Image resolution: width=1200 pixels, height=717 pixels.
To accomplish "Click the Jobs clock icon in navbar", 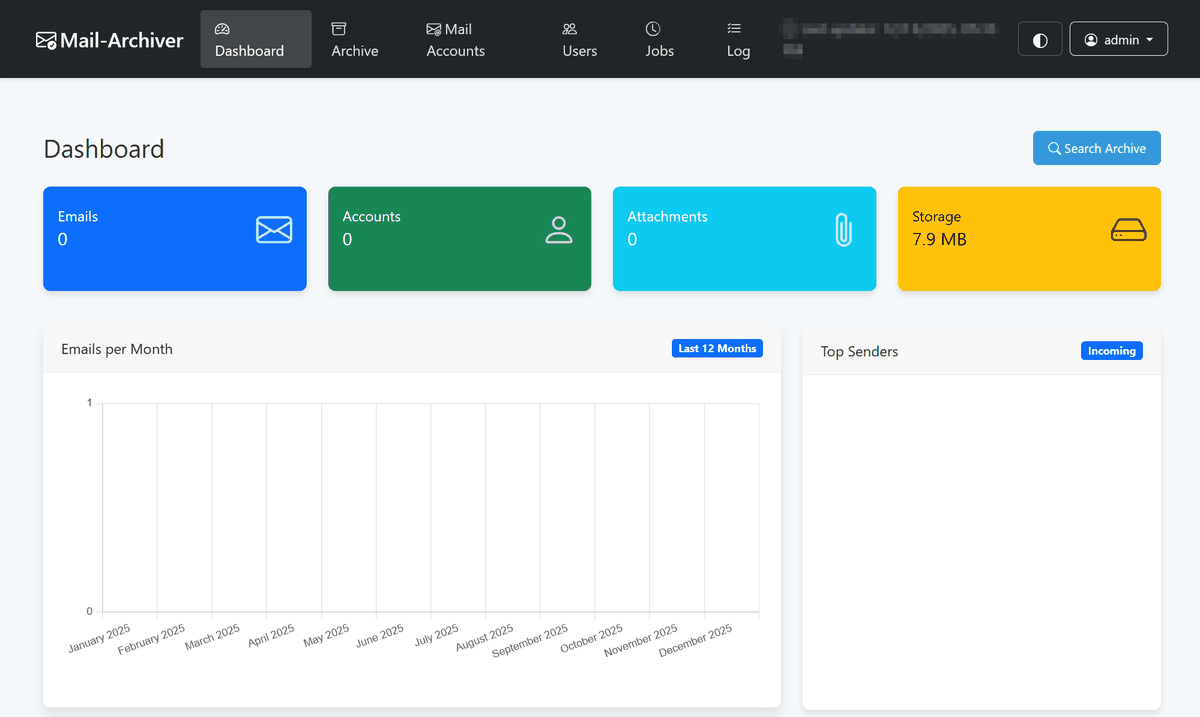I will click(x=653, y=29).
